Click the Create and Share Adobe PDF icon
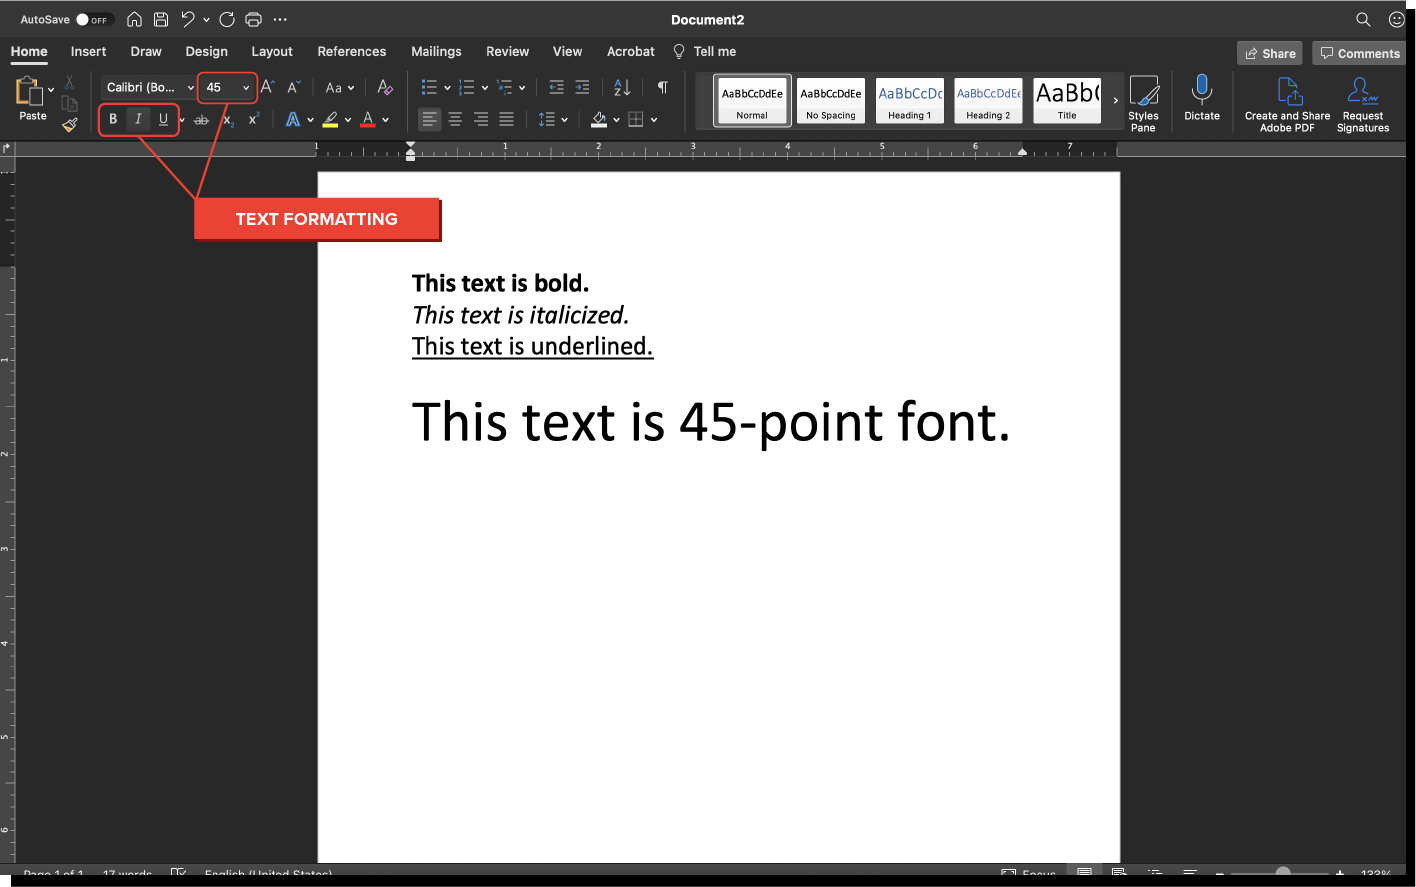Viewport: 1416px width, 887px height. click(x=1288, y=104)
